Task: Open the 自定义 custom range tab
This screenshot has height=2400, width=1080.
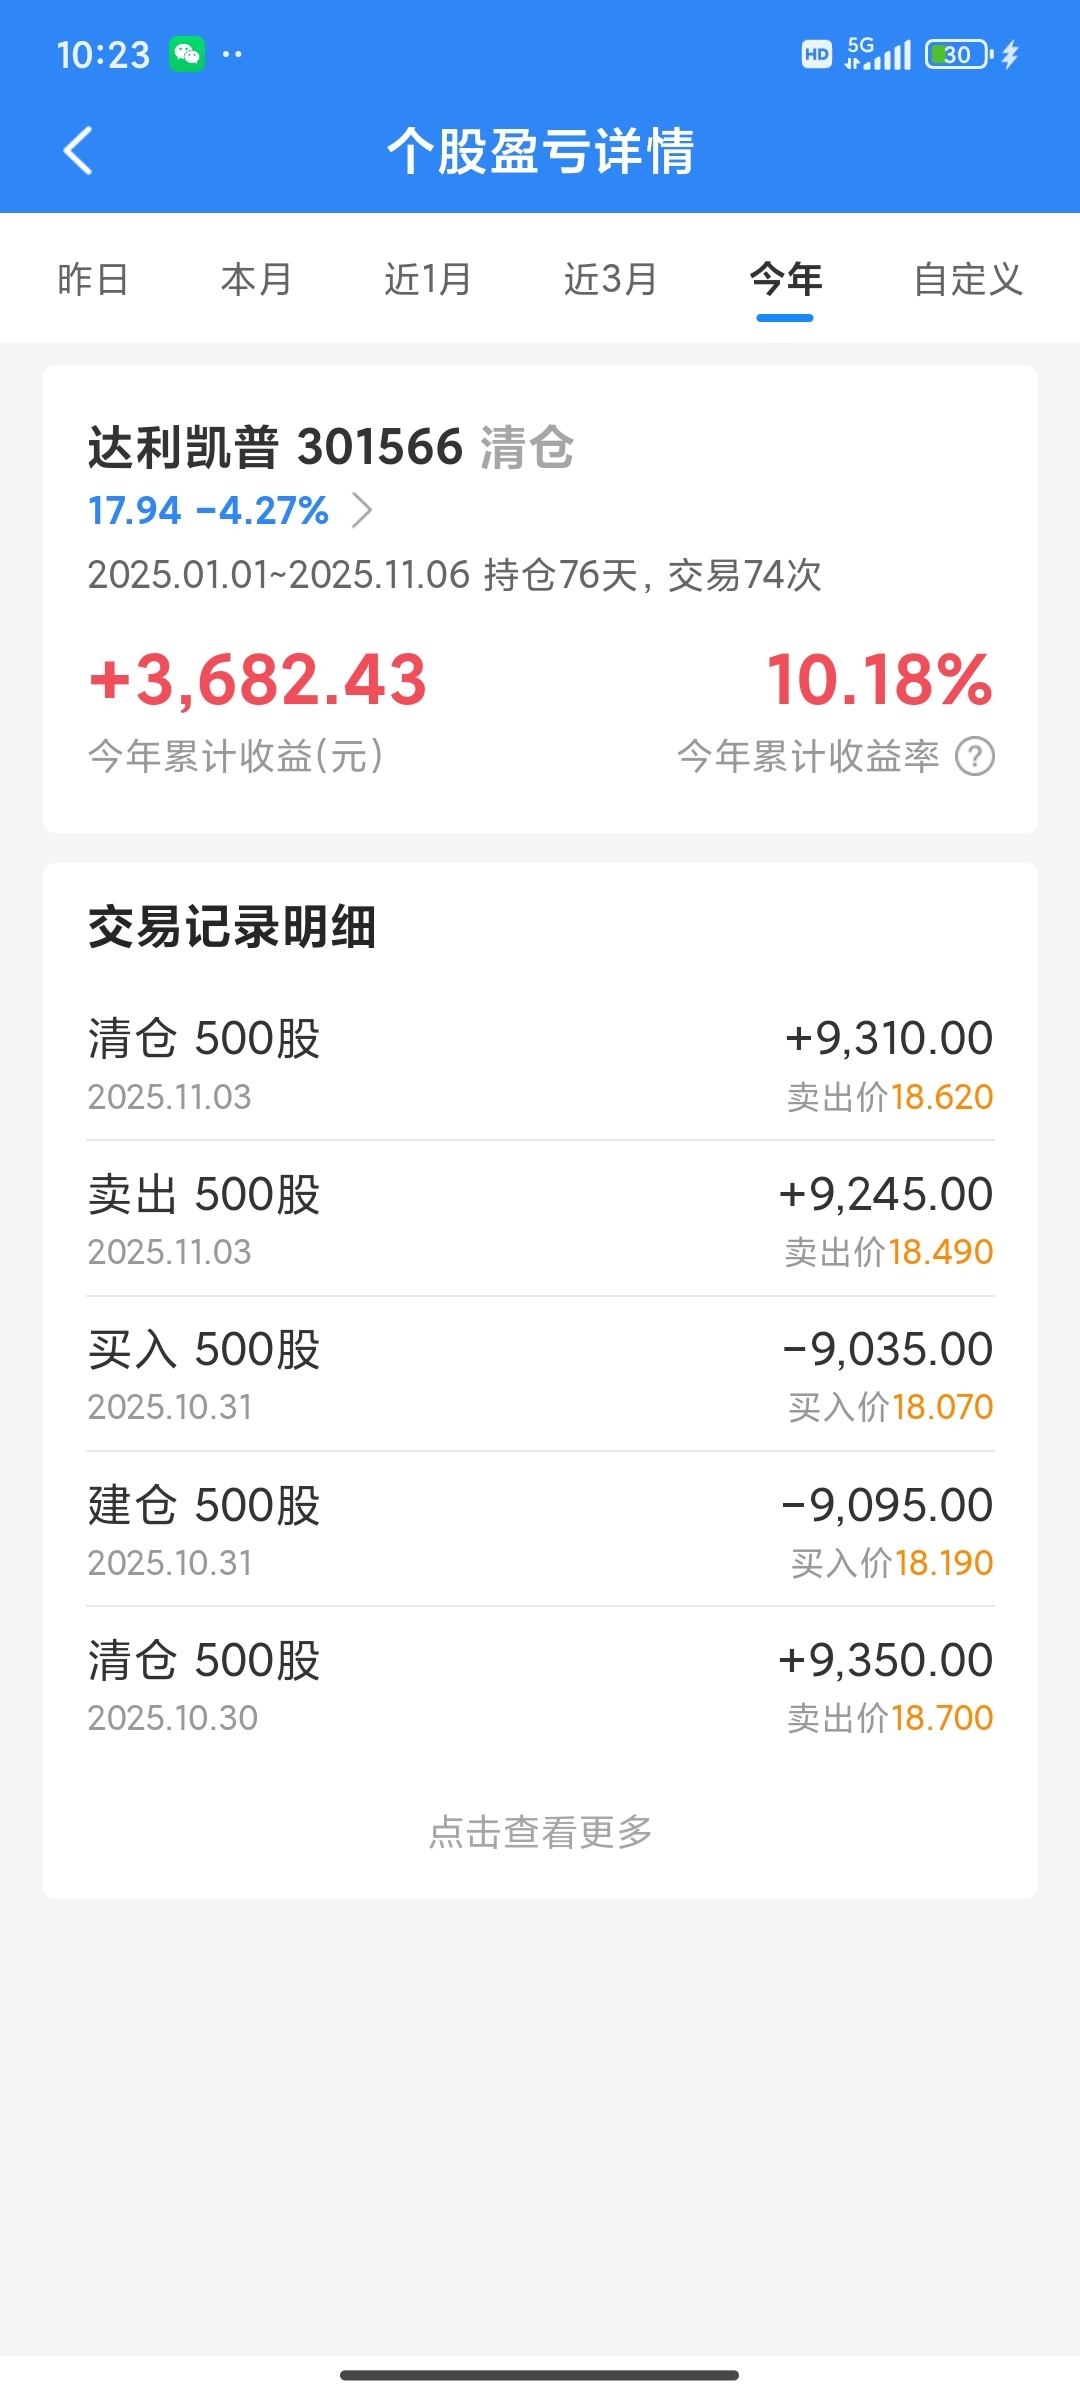Action: [x=968, y=279]
